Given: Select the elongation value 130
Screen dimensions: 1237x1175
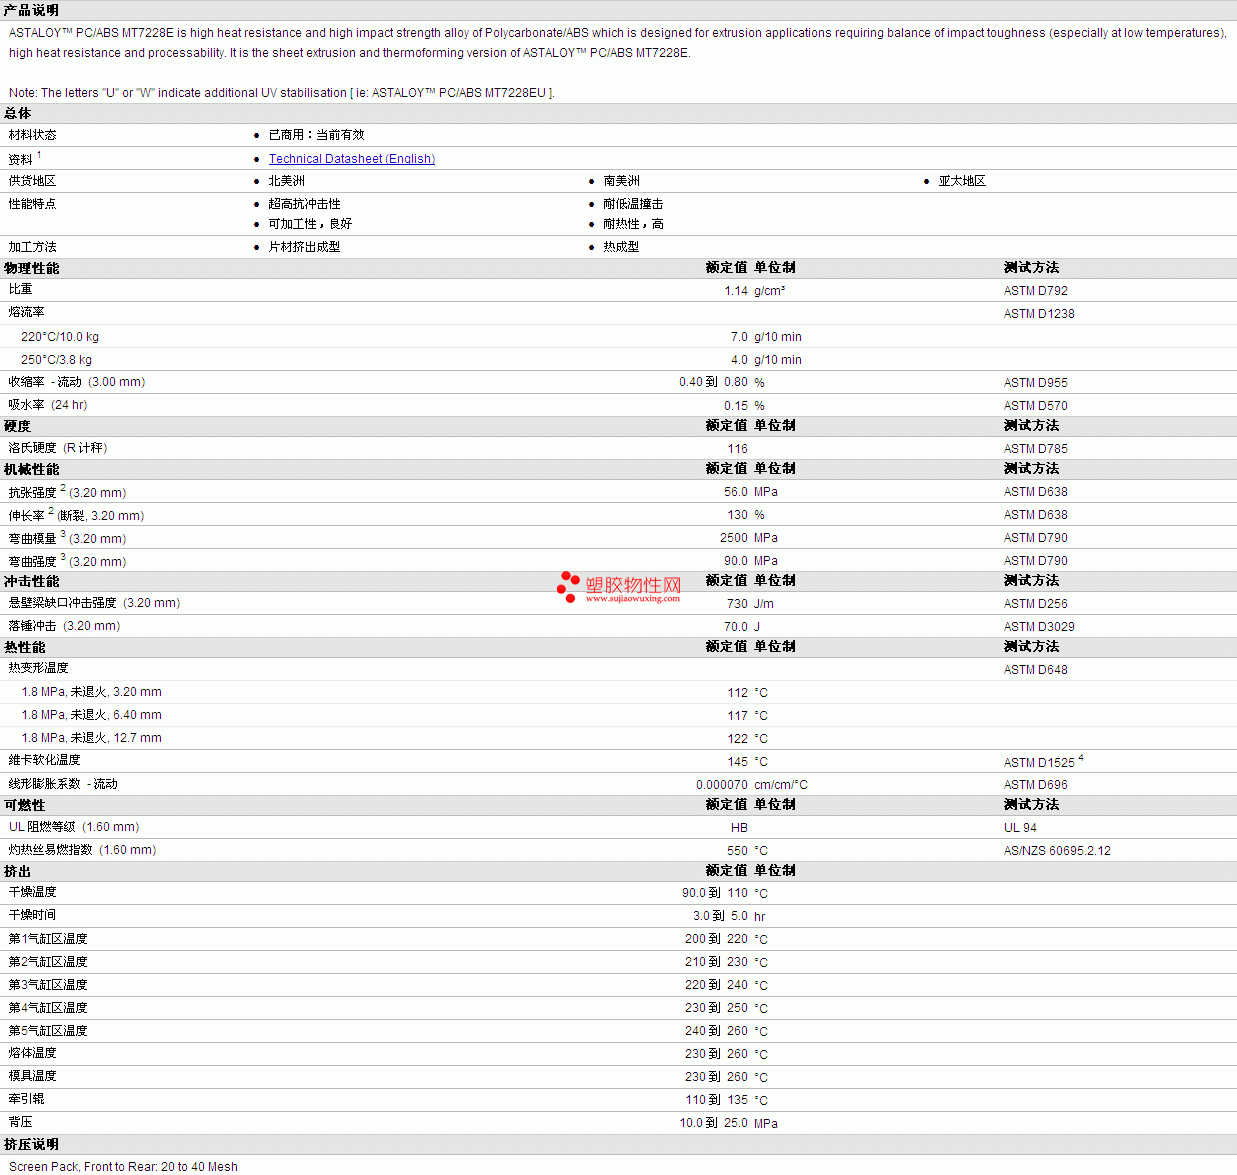Looking at the screenshot, I should [738, 515].
